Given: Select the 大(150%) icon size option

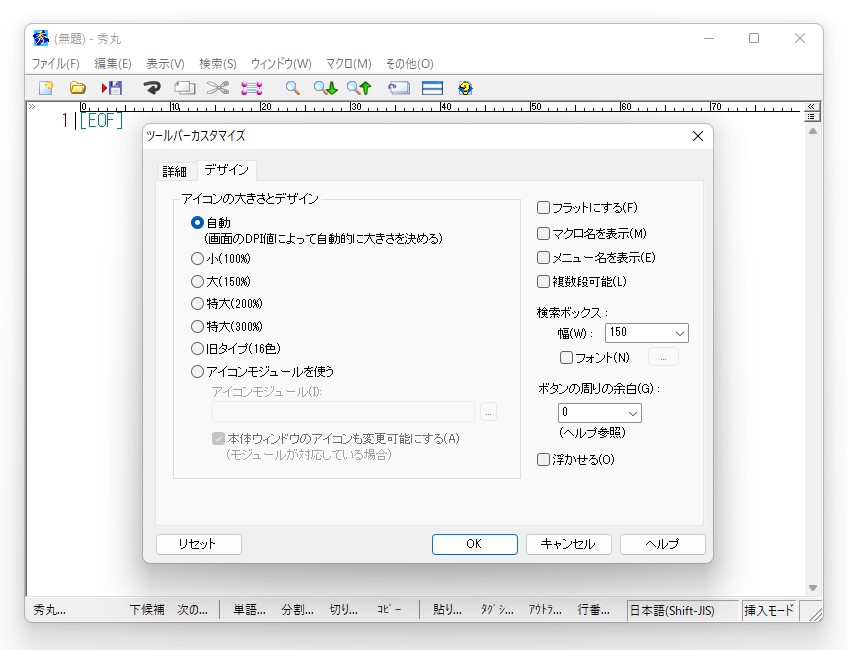Looking at the screenshot, I should [x=197, y=282].
